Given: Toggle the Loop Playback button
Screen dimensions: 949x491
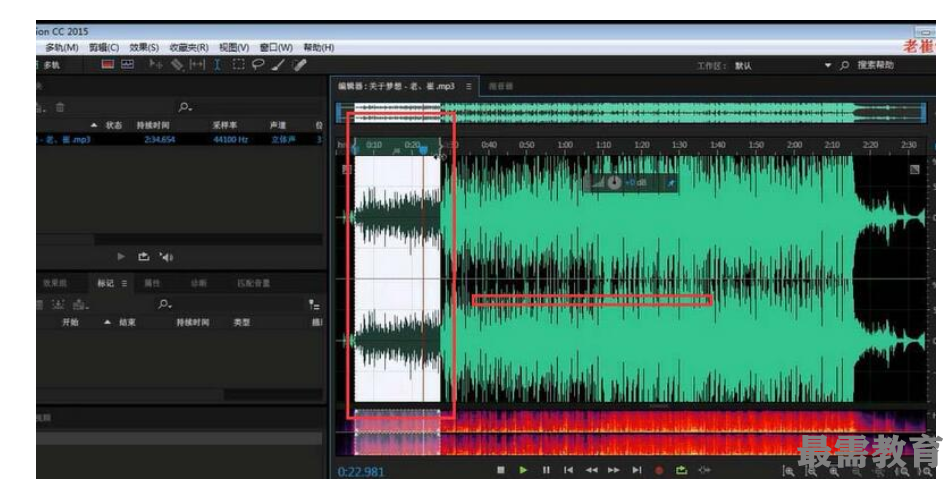Looking at the screenshot, I should coord(682,470).
